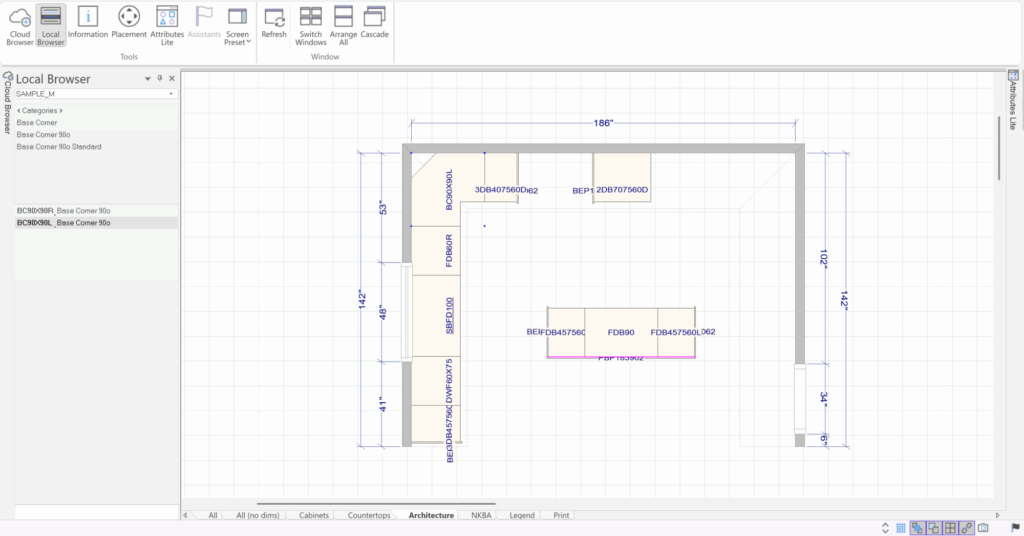Toggle the outlined overlapping squares status icon
The width and height of the screenshot is (1024, 536).
click(x=934, y=528)
